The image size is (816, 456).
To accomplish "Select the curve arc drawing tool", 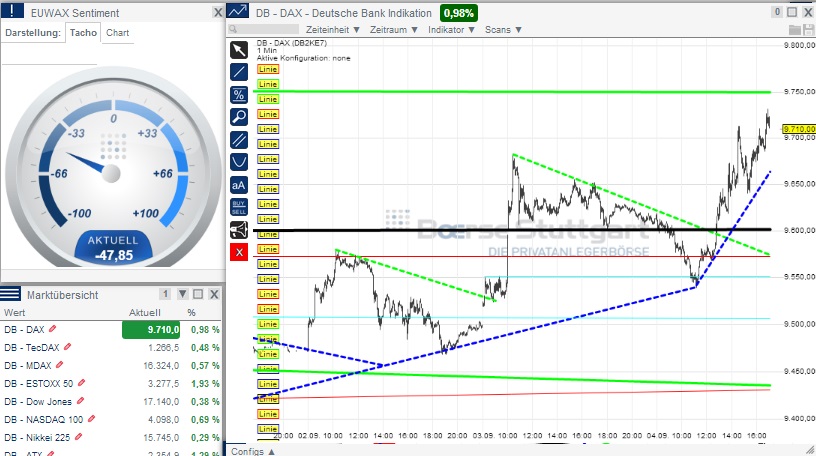I will tap(239, 162).
